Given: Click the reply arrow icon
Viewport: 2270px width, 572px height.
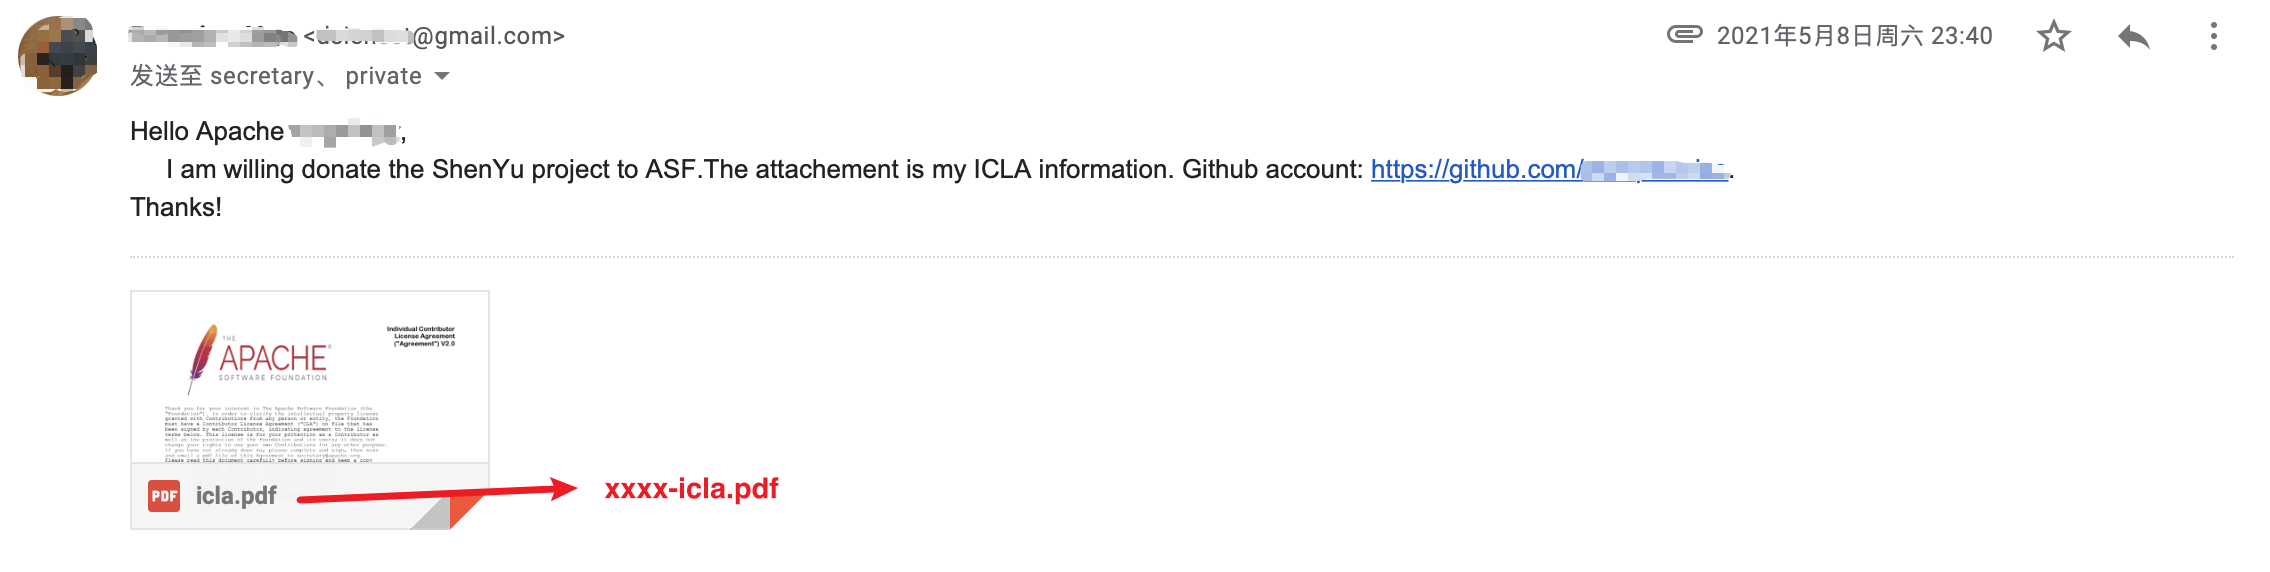Looking at the screenshot, I should point(2133,37).
